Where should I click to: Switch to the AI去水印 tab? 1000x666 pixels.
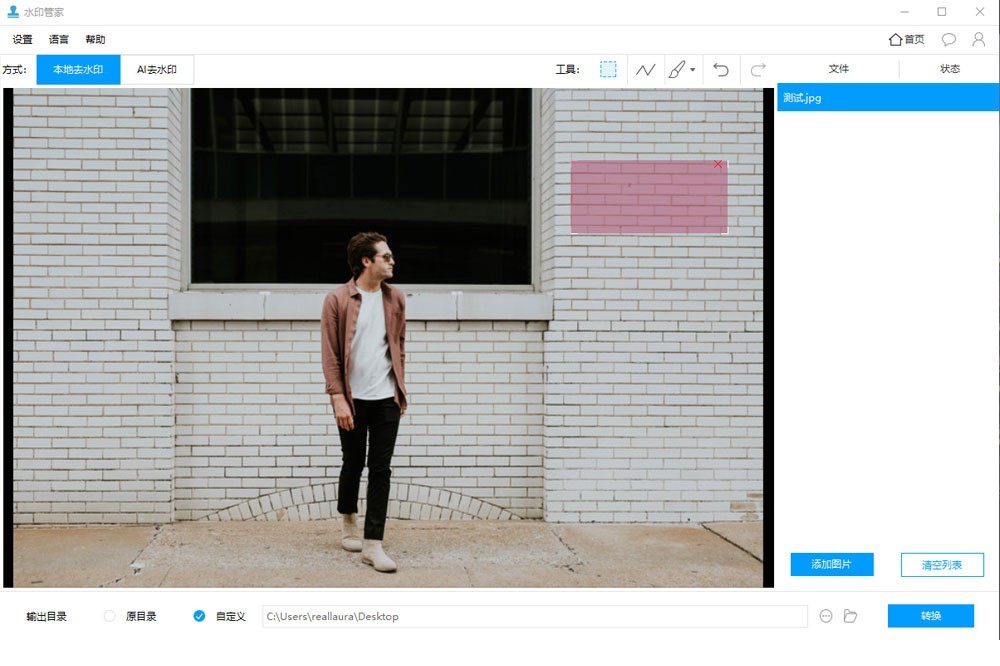click(x=157, y=70)
